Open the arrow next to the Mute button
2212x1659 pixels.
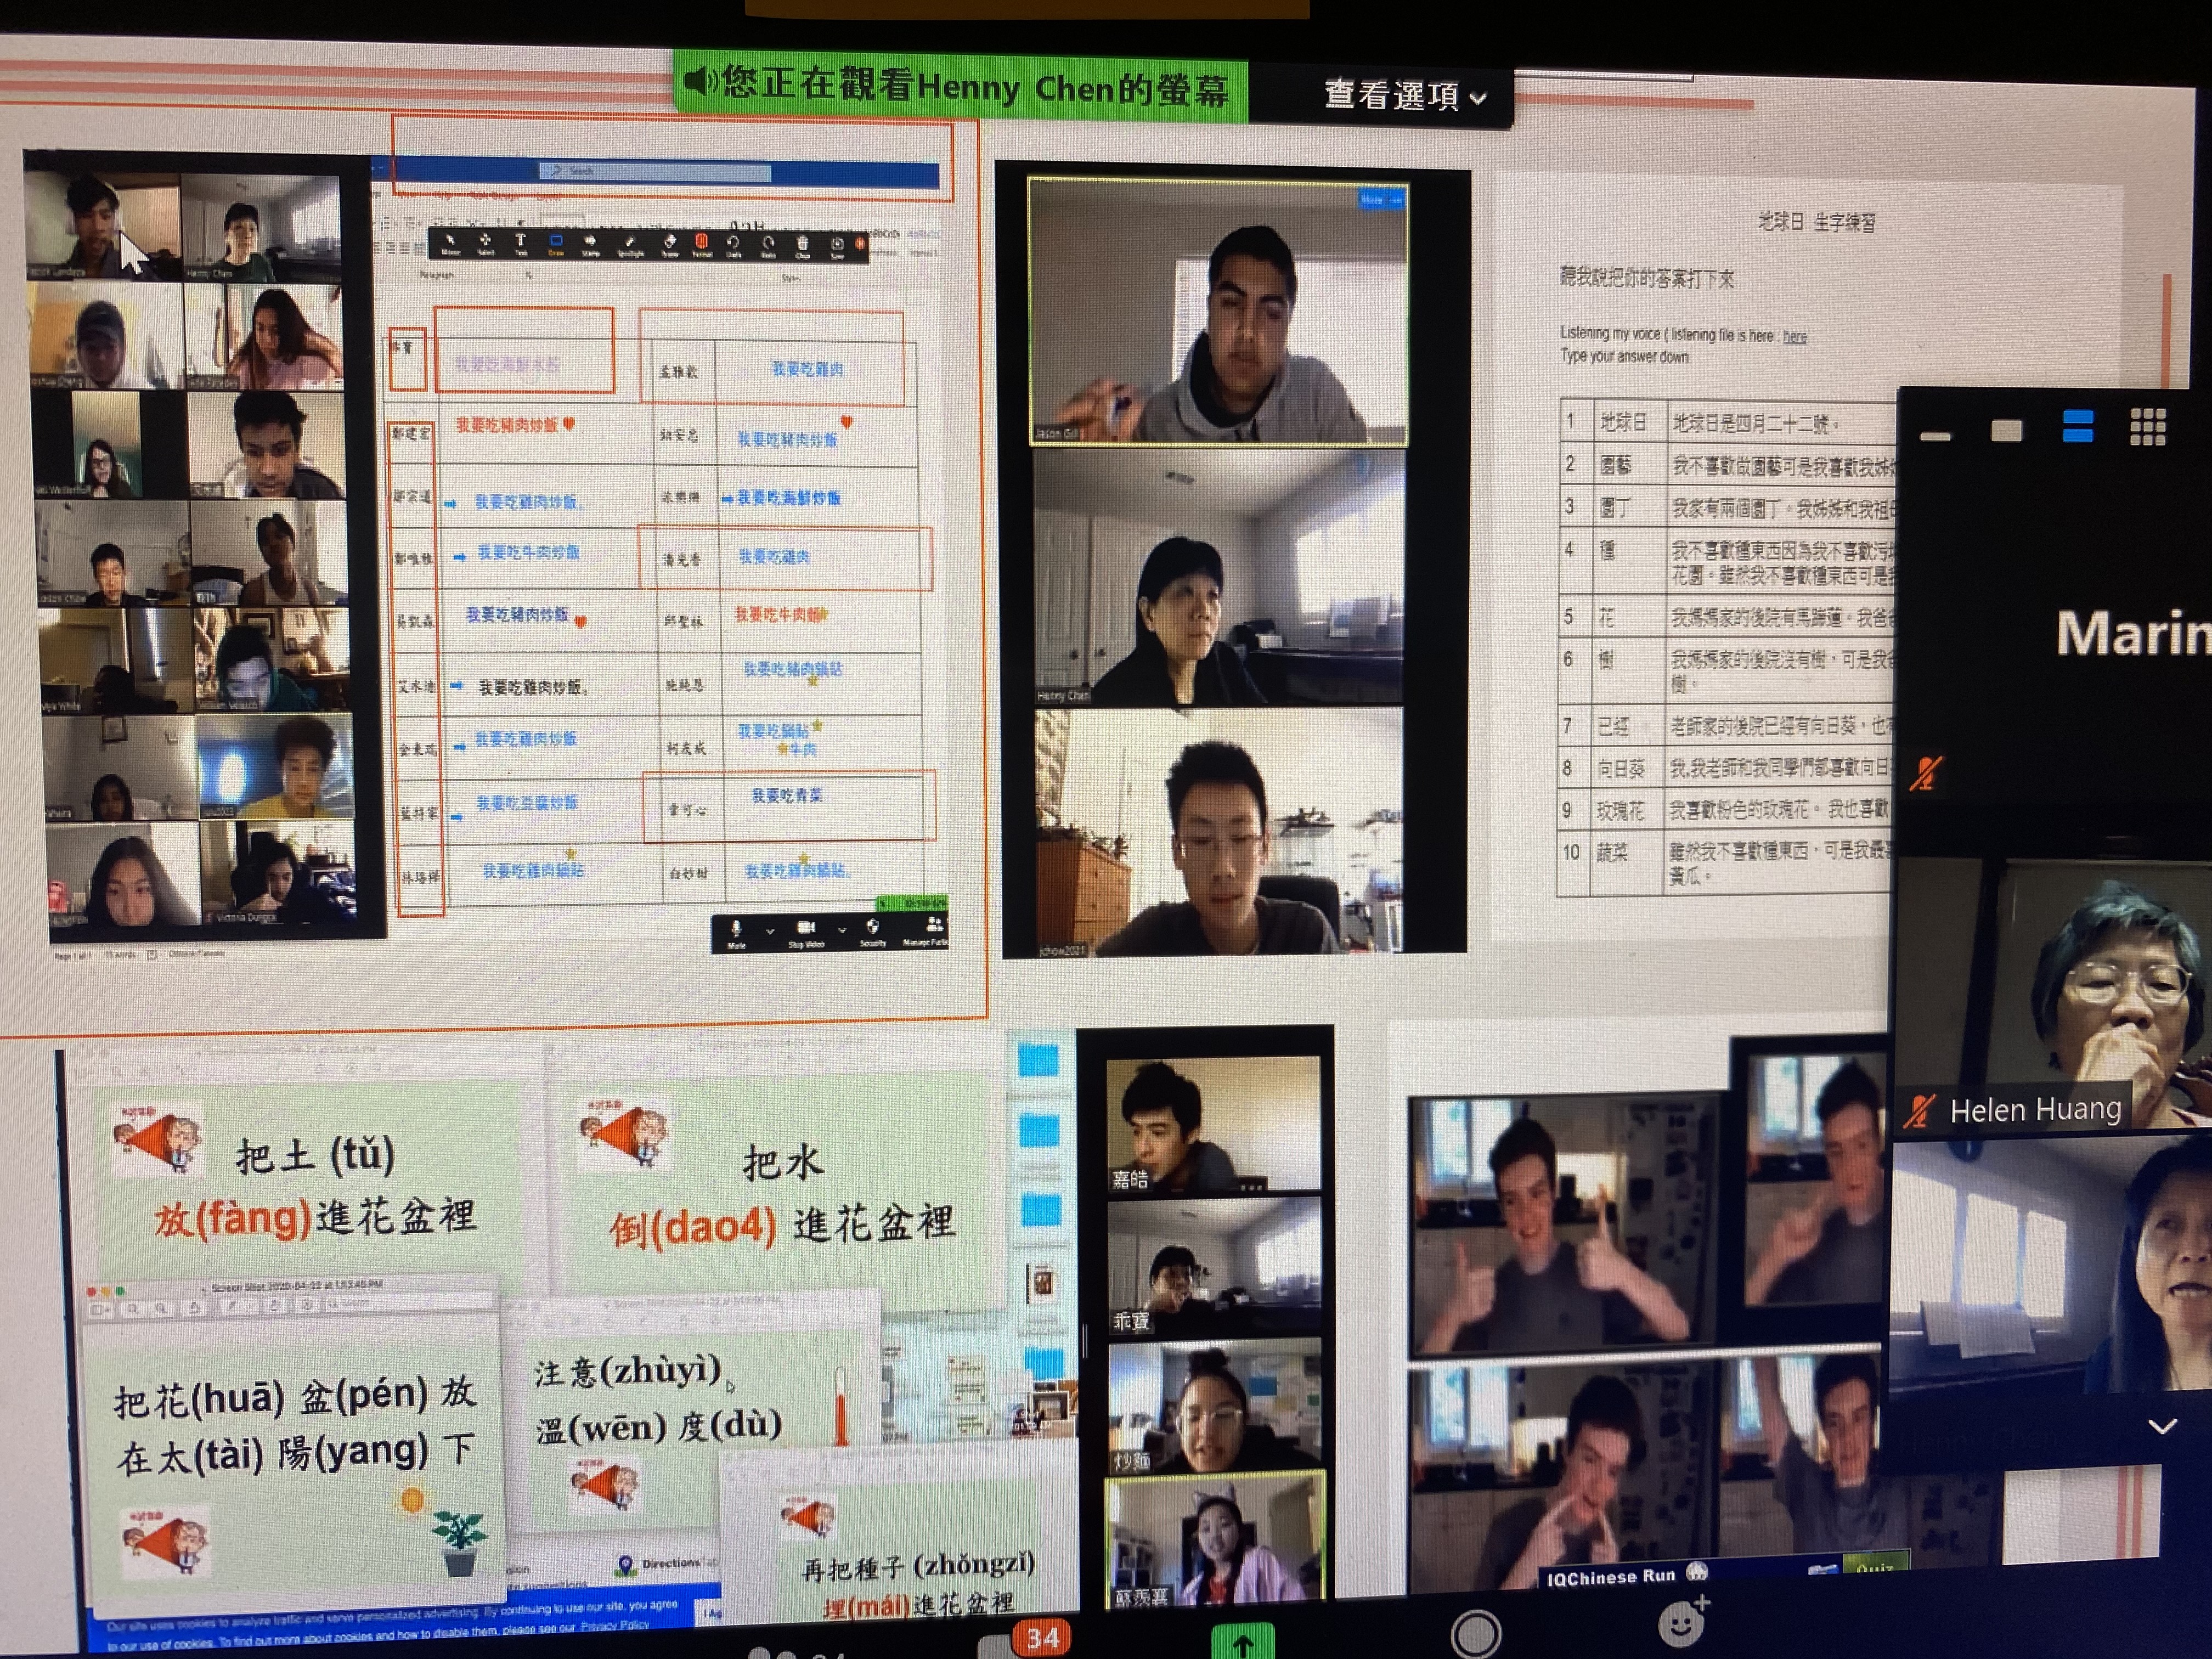(769, 931)
